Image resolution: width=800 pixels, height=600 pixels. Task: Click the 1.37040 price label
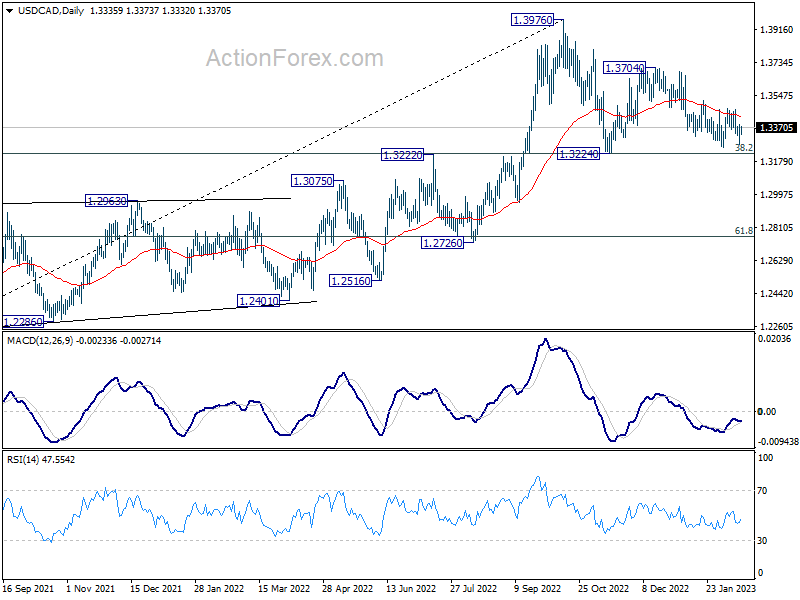click(x=624, y=67)
